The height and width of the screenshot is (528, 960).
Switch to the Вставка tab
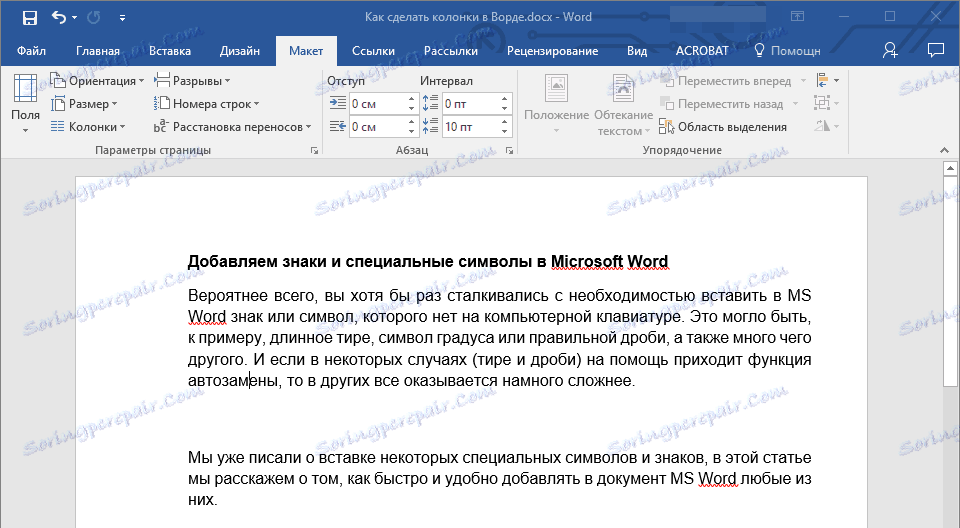[170, 51]
